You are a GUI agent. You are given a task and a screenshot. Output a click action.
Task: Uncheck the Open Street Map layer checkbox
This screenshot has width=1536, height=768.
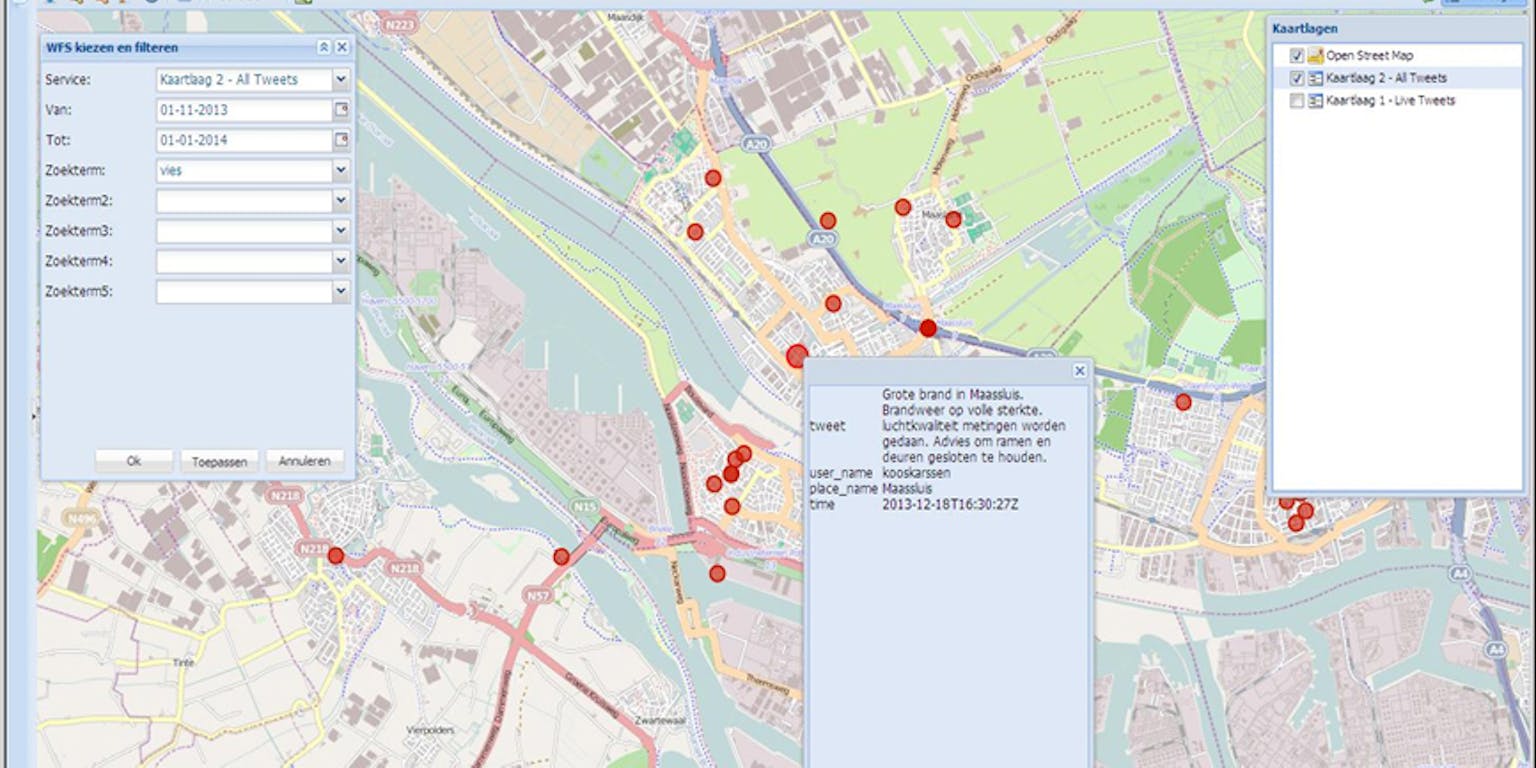[x=1297, y=56]
